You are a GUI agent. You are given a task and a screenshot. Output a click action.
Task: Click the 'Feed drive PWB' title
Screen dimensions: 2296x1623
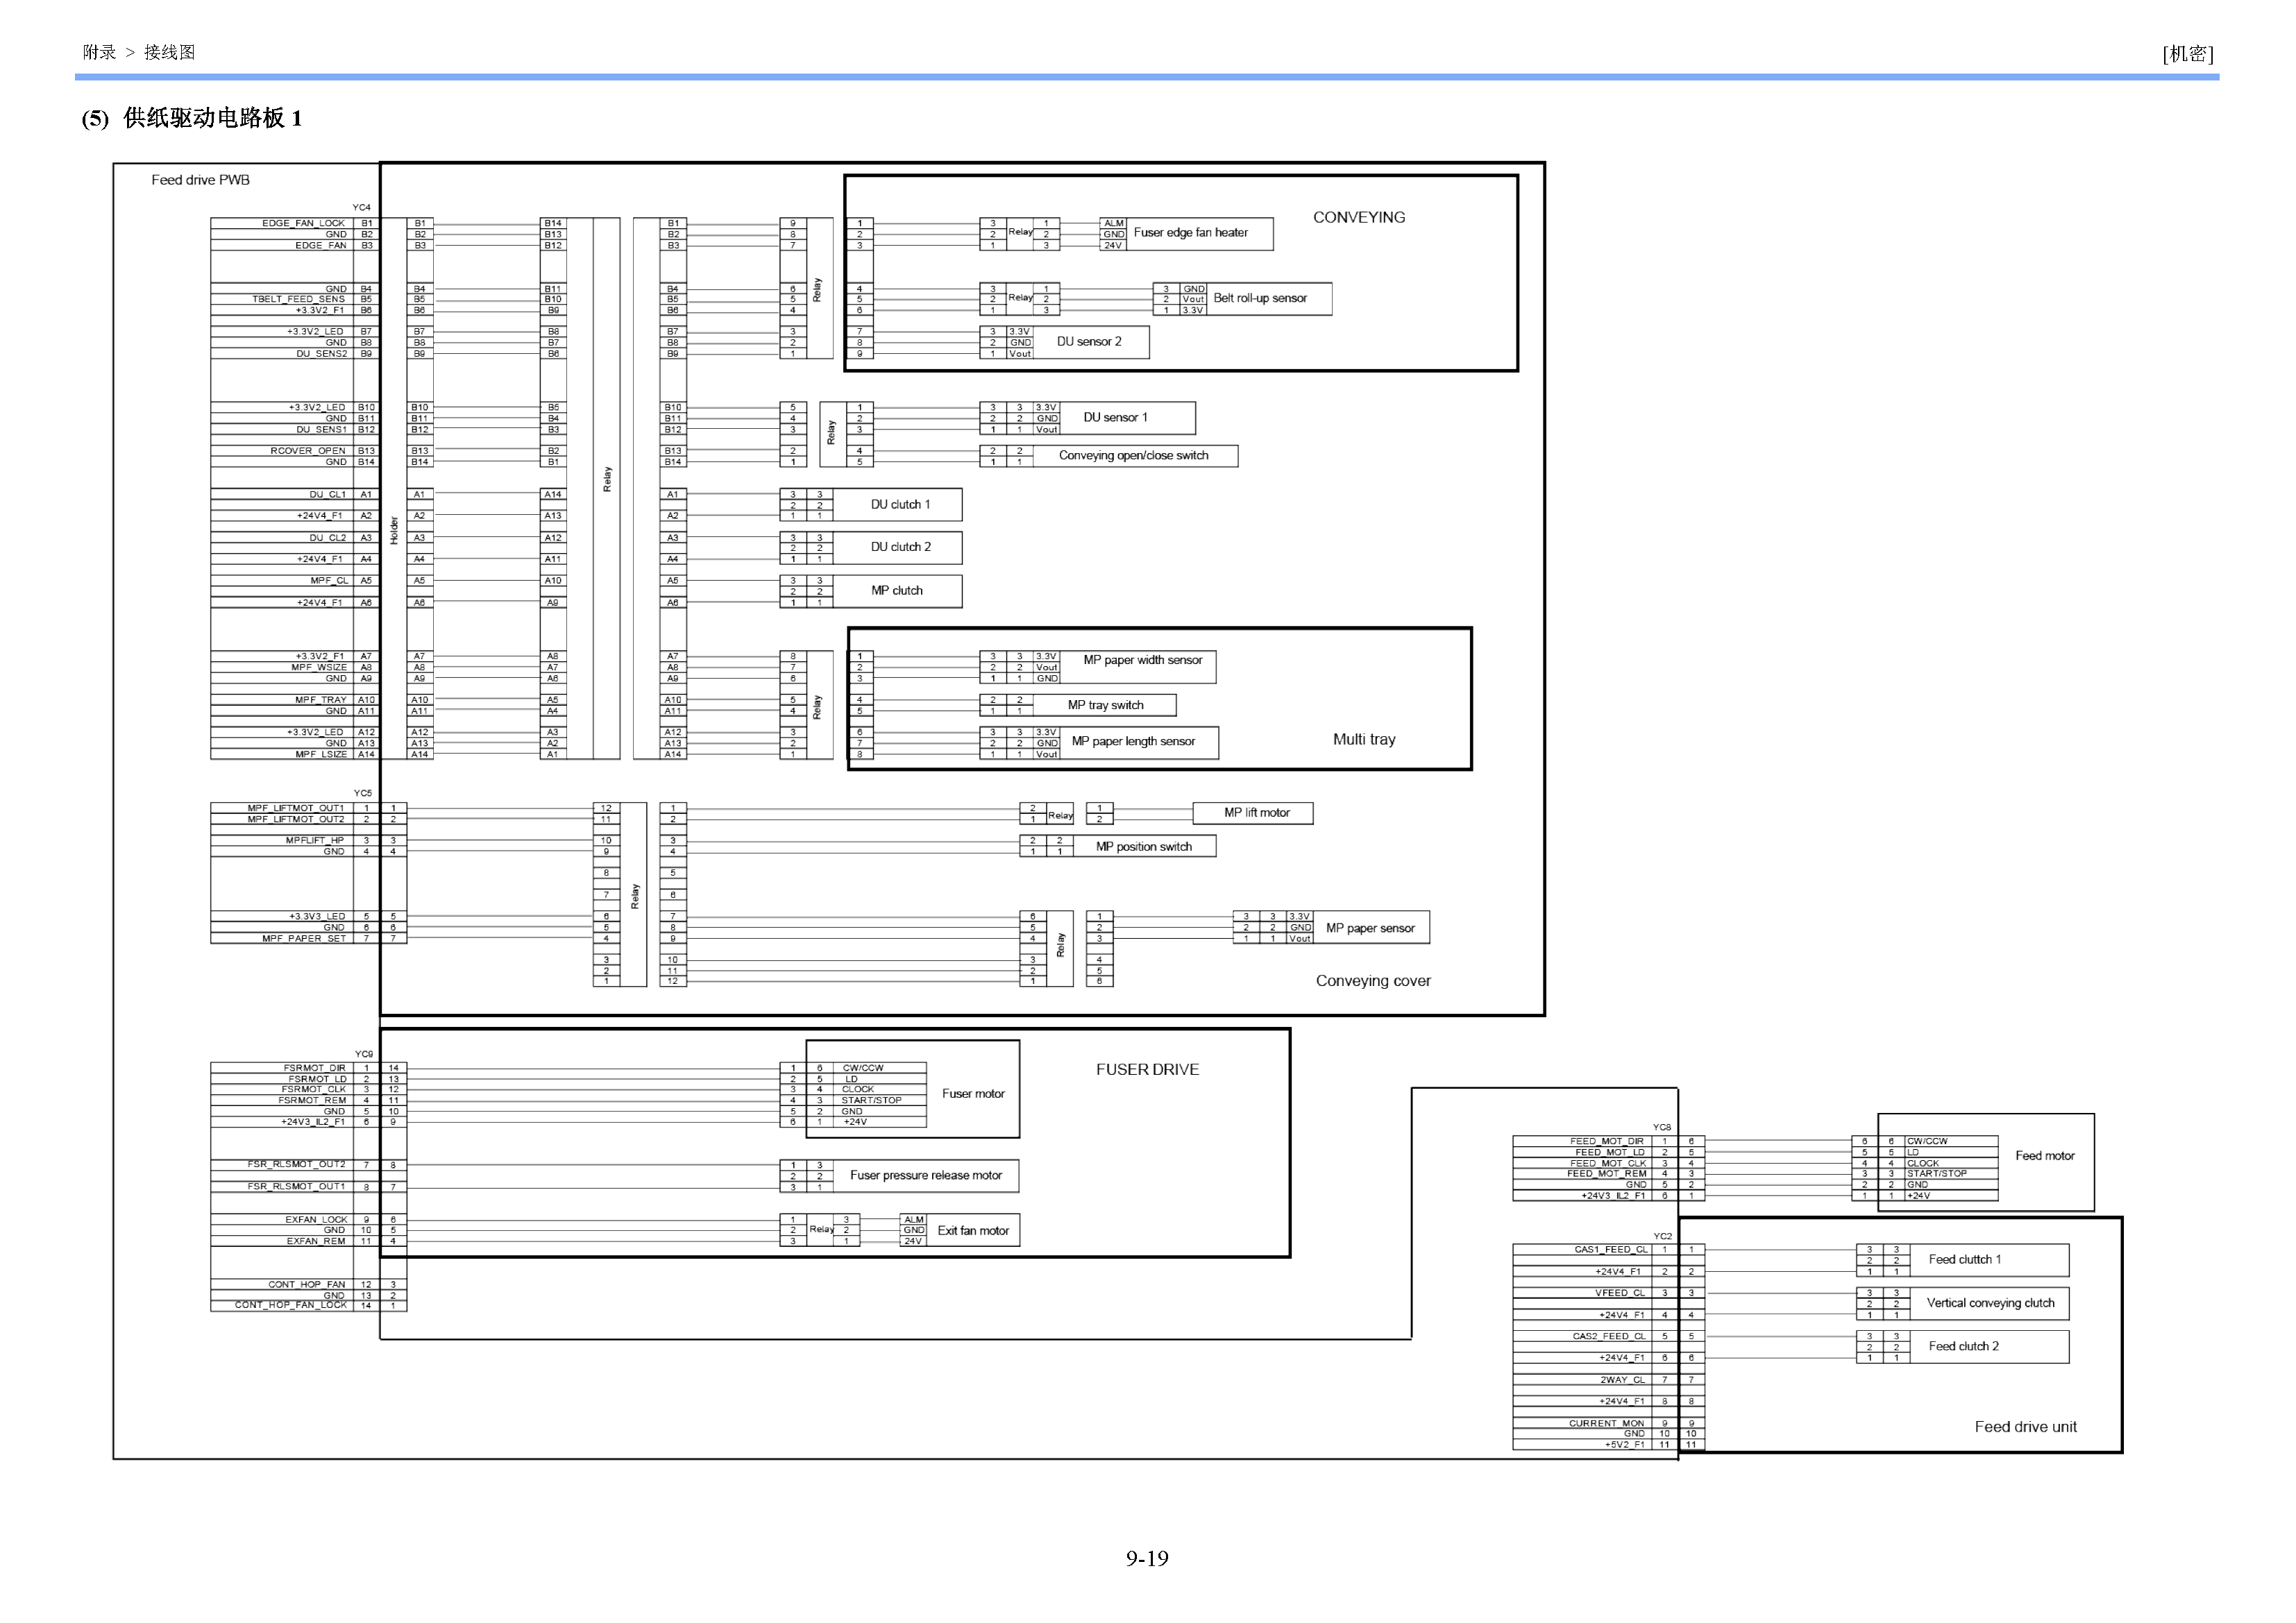tap(200, 180)
